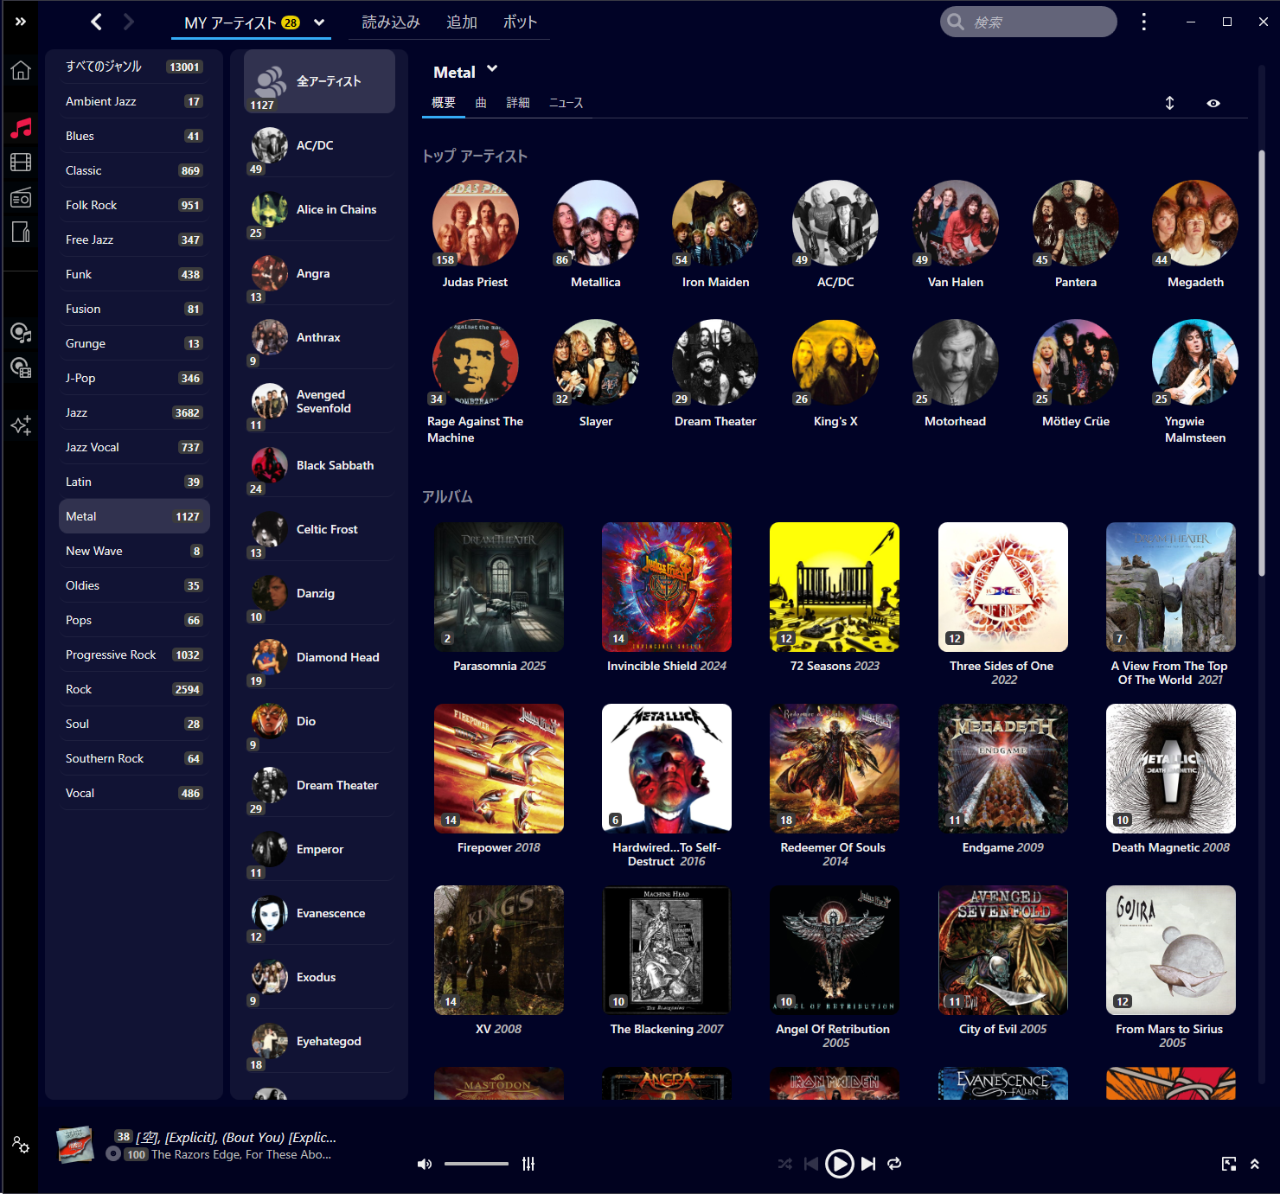Select the Jazz Vocal genre
The image size is (1280, 1194).
pyautogui.click(x=134, y=447)
